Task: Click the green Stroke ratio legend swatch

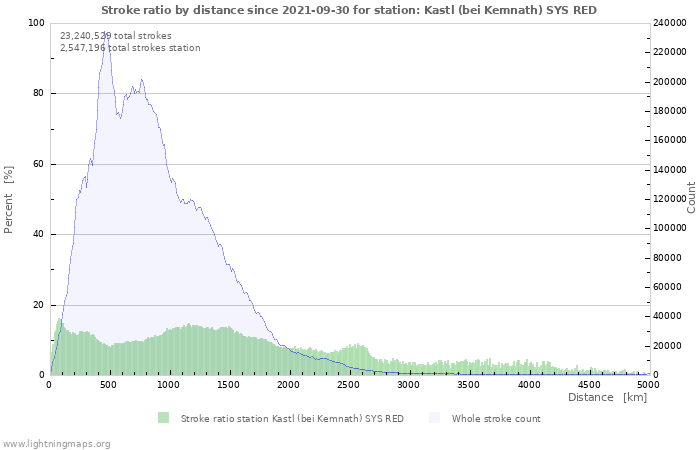Action: (163, 418)
